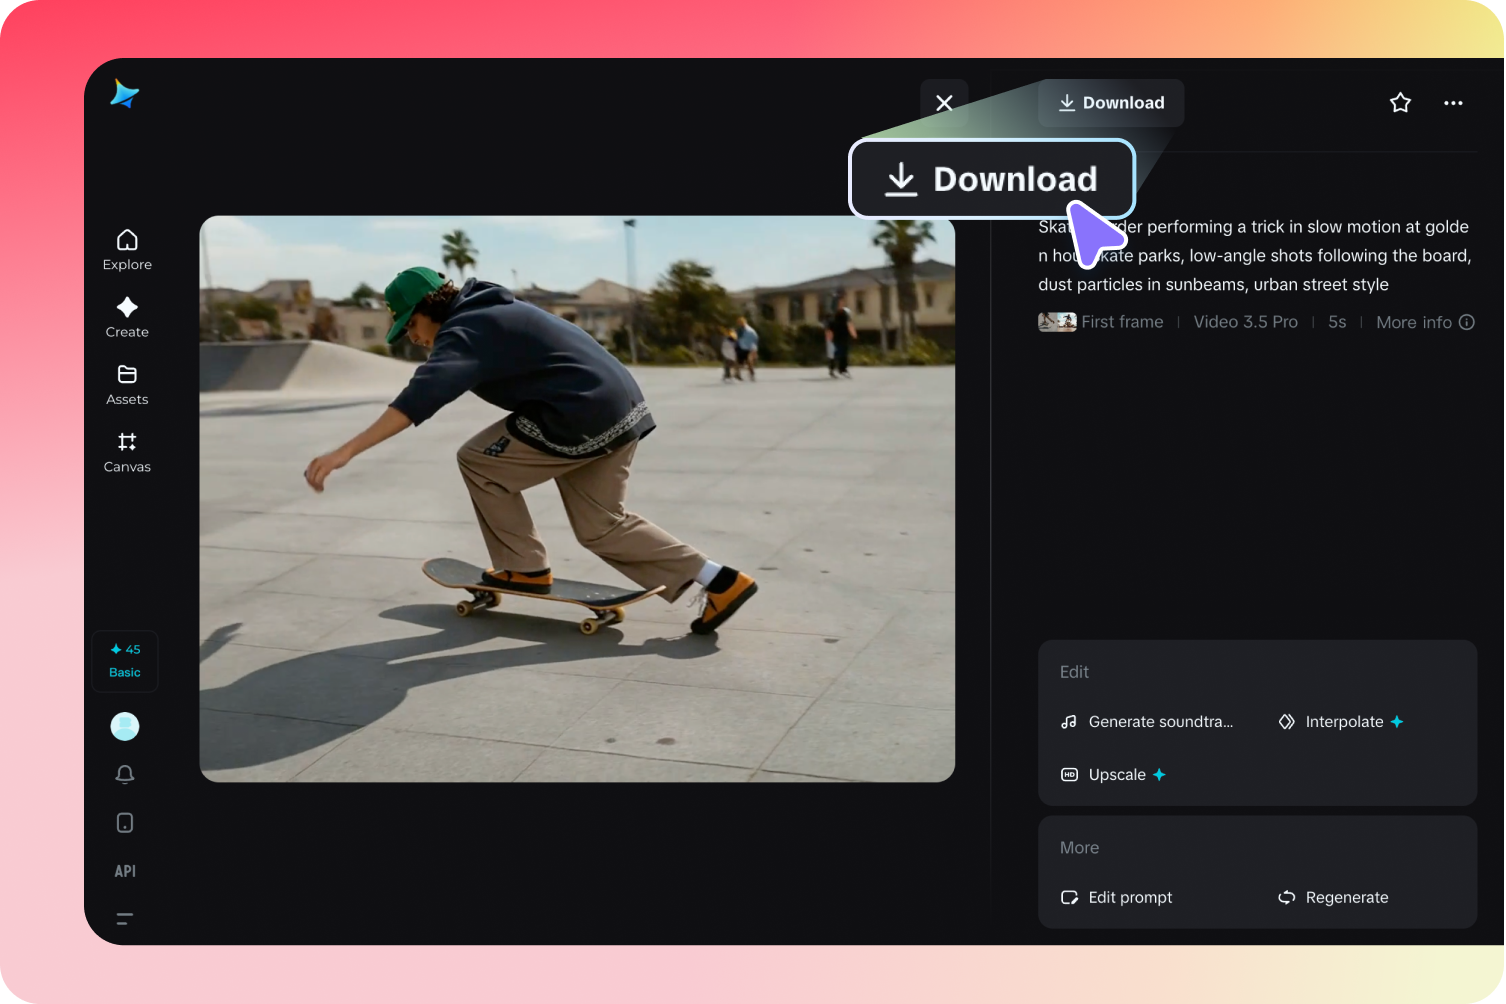Go to the Explore home section
The width and height of the screenshot is (1506, 1004).
click(x=126, y=249)
